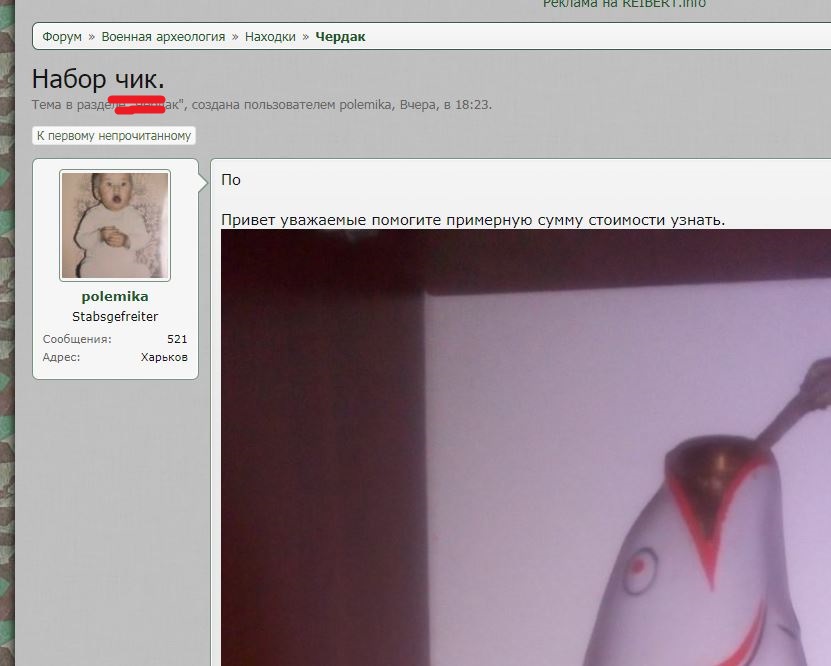Click the green polemika username under the avatar
Screen dimensions: 831x666
click(115, 297)
